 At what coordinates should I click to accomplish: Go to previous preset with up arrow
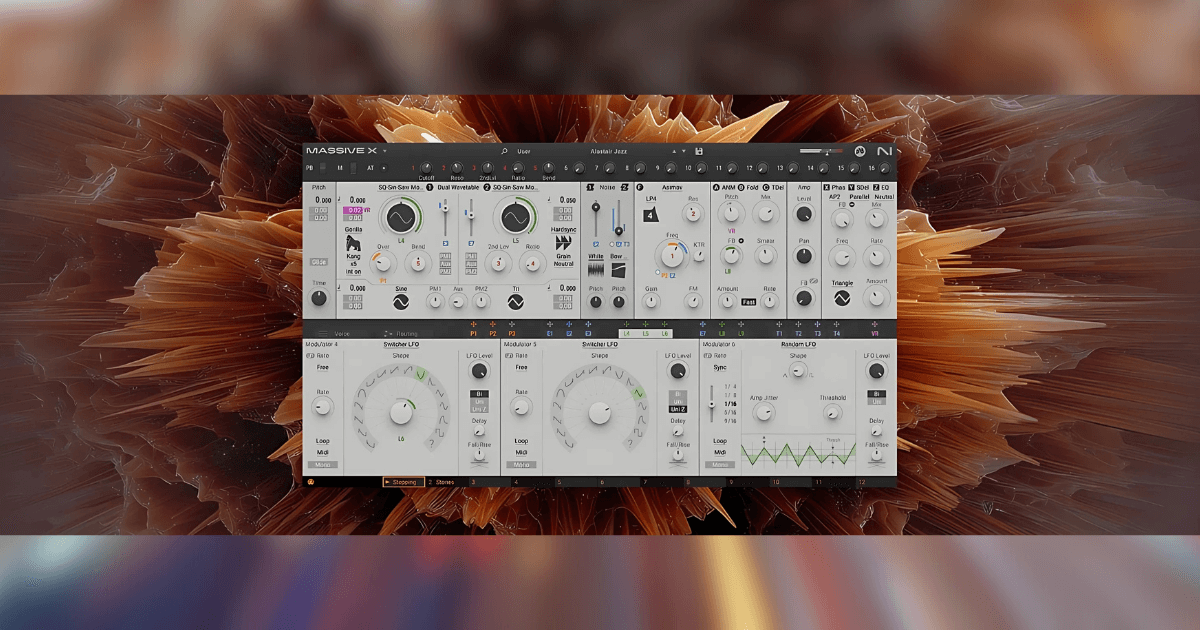674,151
